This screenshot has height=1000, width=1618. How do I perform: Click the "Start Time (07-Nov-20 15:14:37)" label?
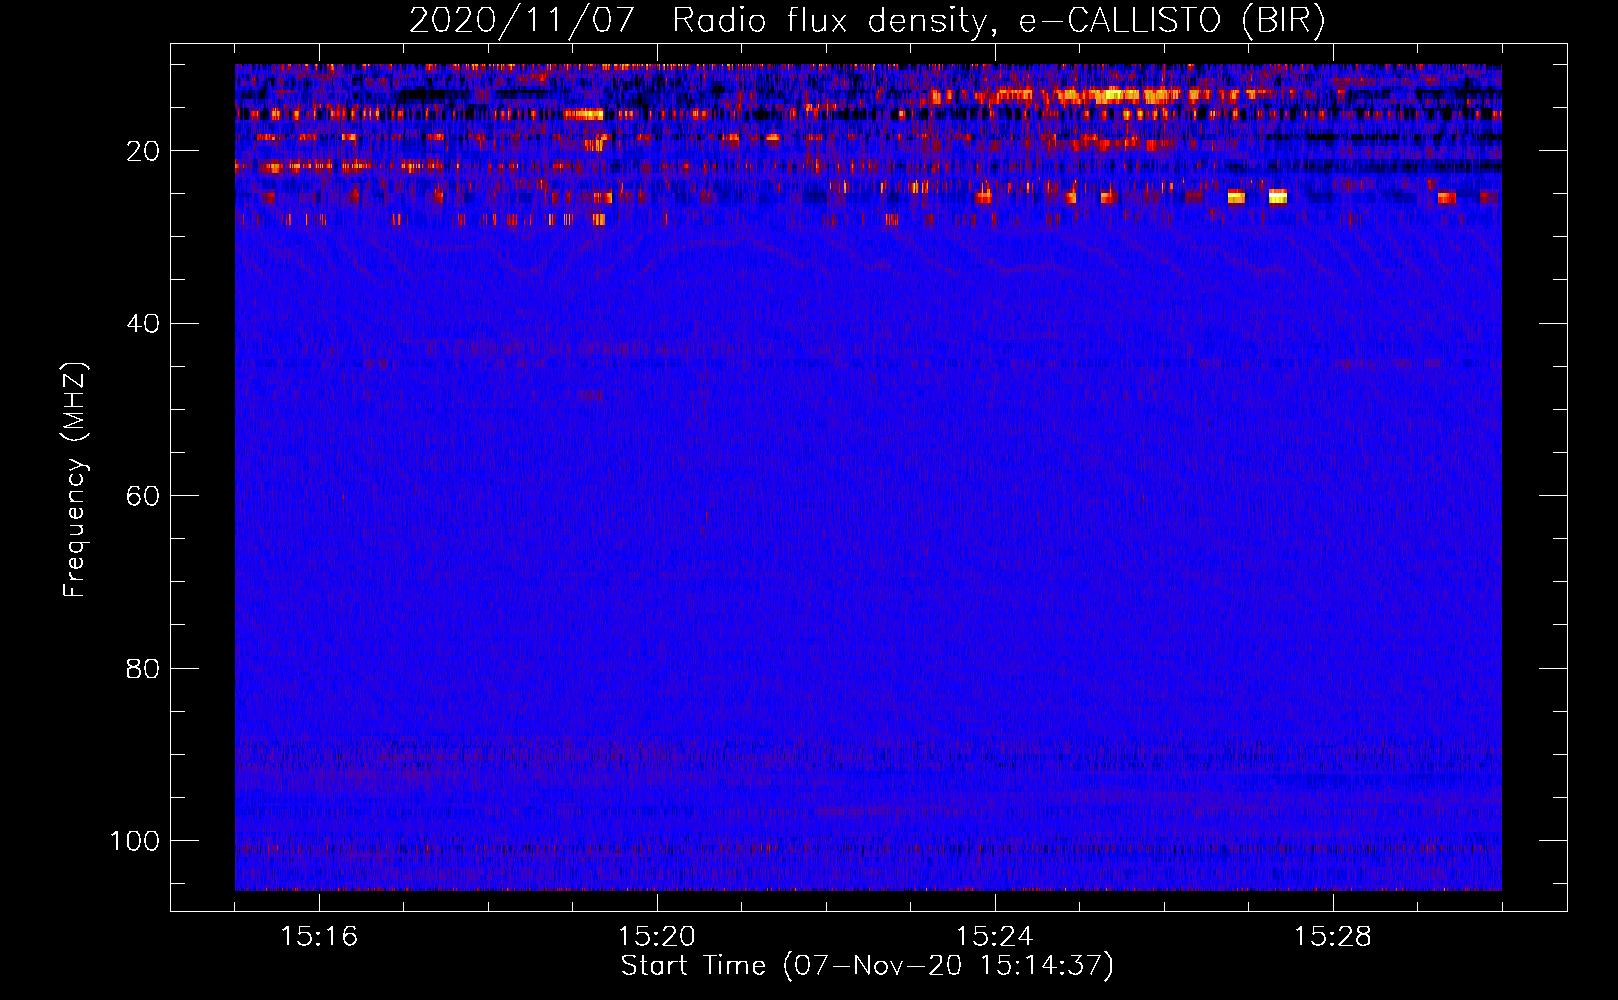pyautogui.click(x=867, y=966)
